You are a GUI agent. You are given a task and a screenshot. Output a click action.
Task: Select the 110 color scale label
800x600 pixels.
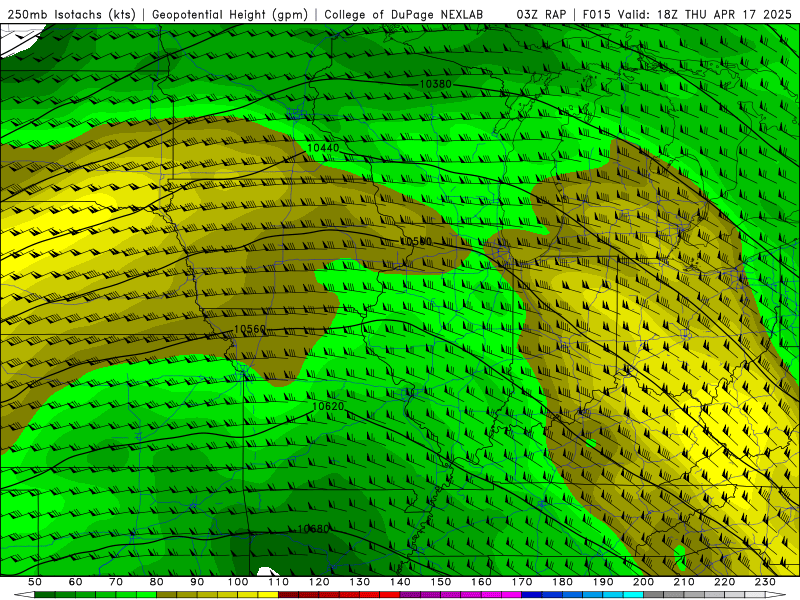pos(278,582)
